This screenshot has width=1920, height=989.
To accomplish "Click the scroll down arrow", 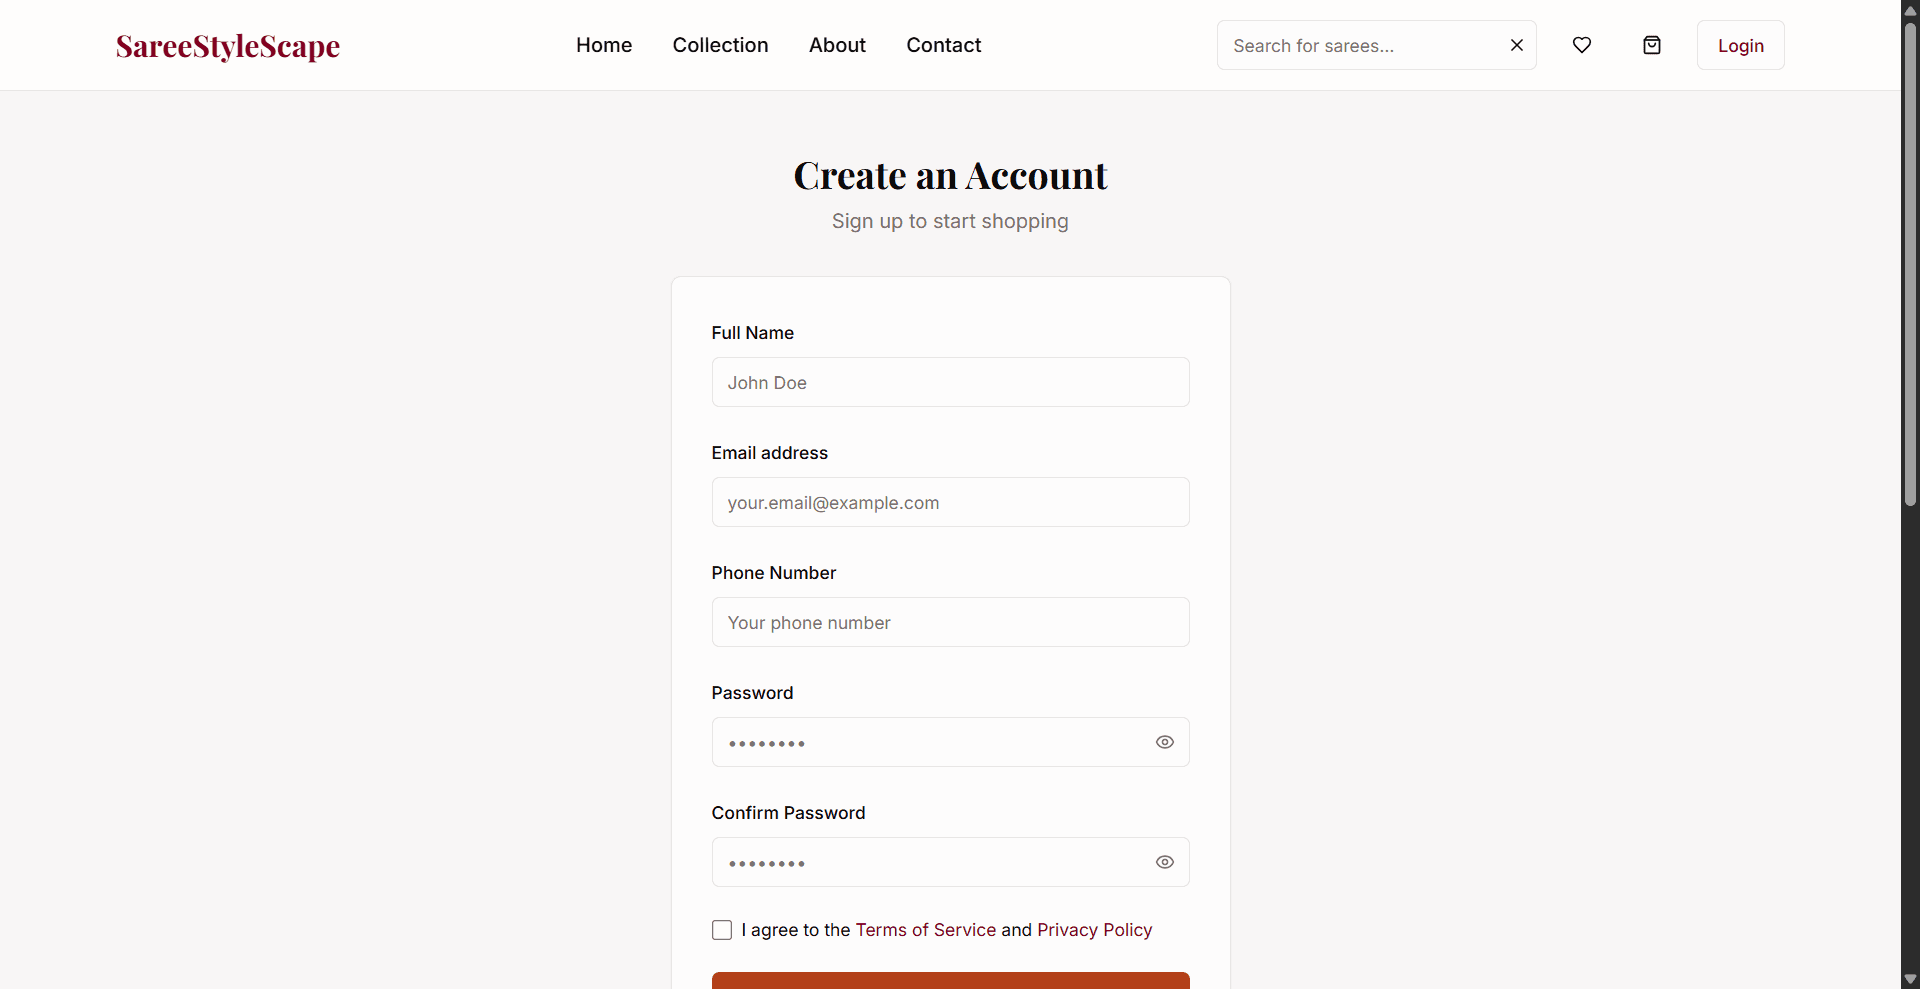I will (x=1910, y=978).
